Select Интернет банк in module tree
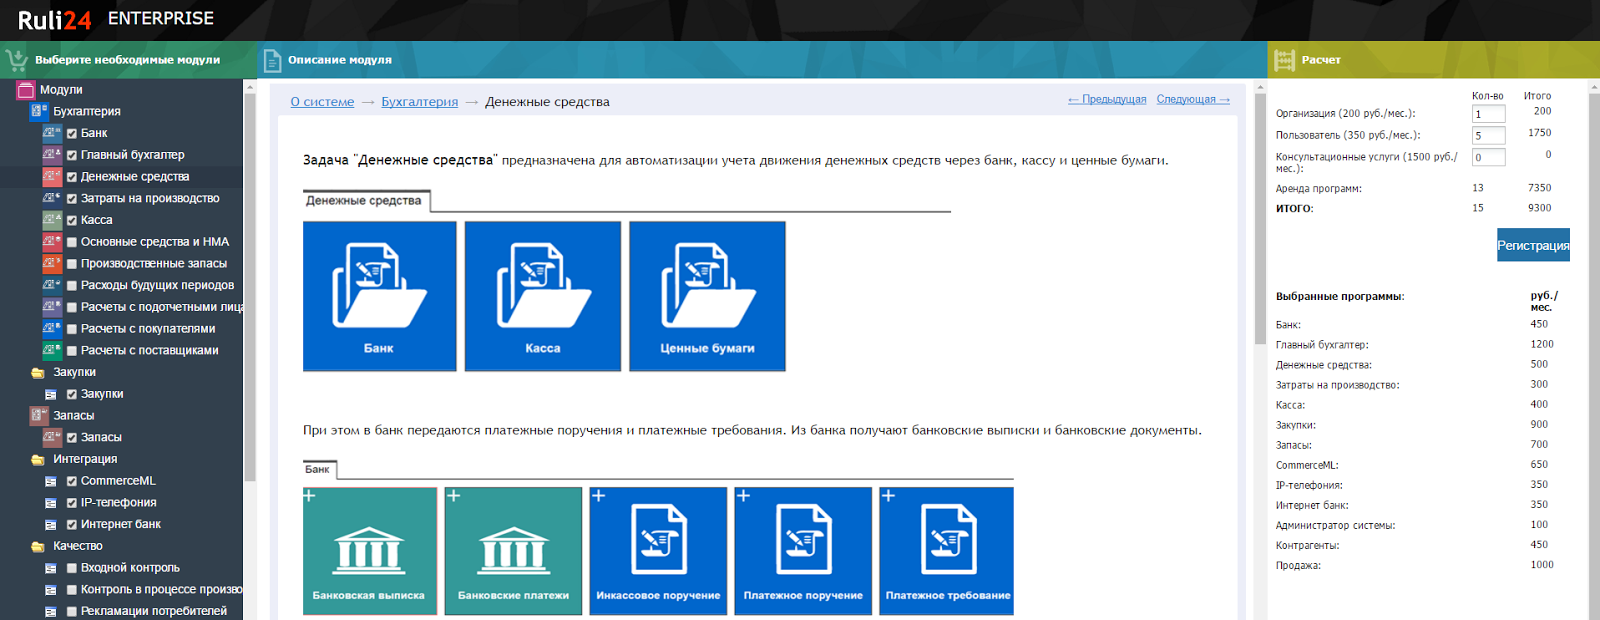 (121, 524)
